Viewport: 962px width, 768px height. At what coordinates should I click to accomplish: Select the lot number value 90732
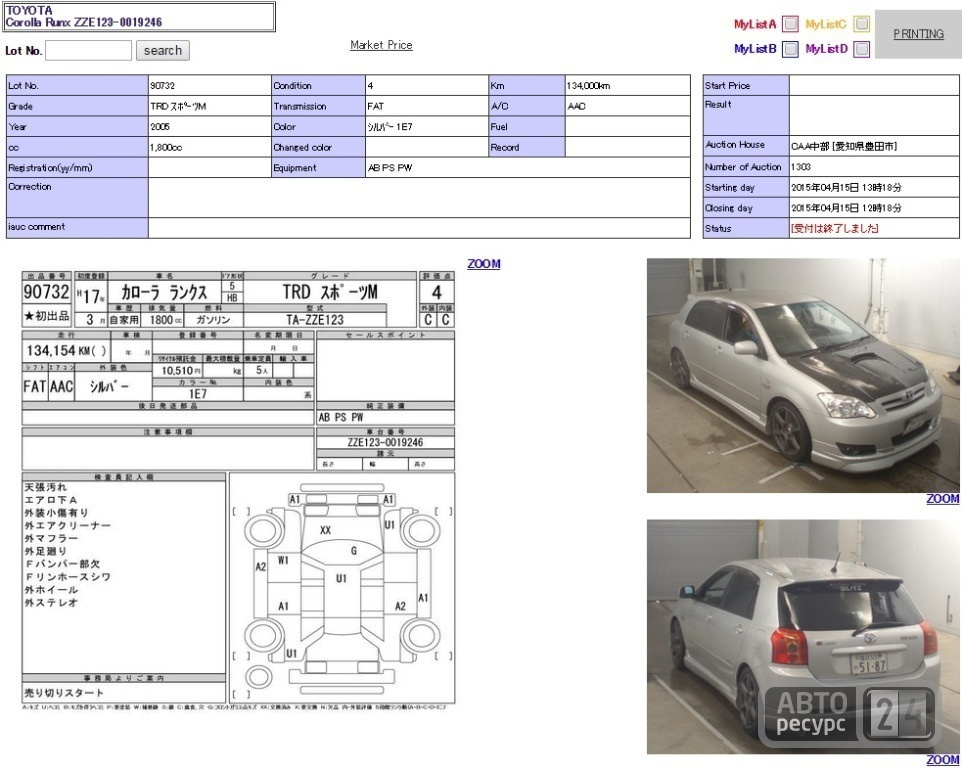click(163, 86)
